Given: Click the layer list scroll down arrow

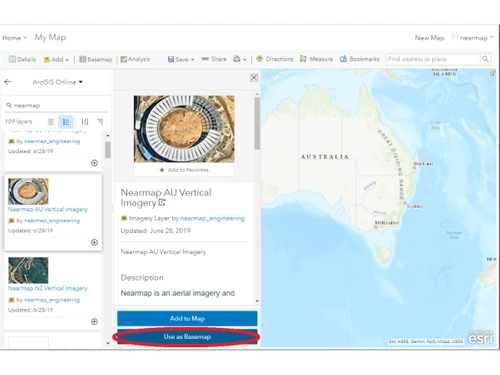Looking at the screenshot, I should 108,343.
